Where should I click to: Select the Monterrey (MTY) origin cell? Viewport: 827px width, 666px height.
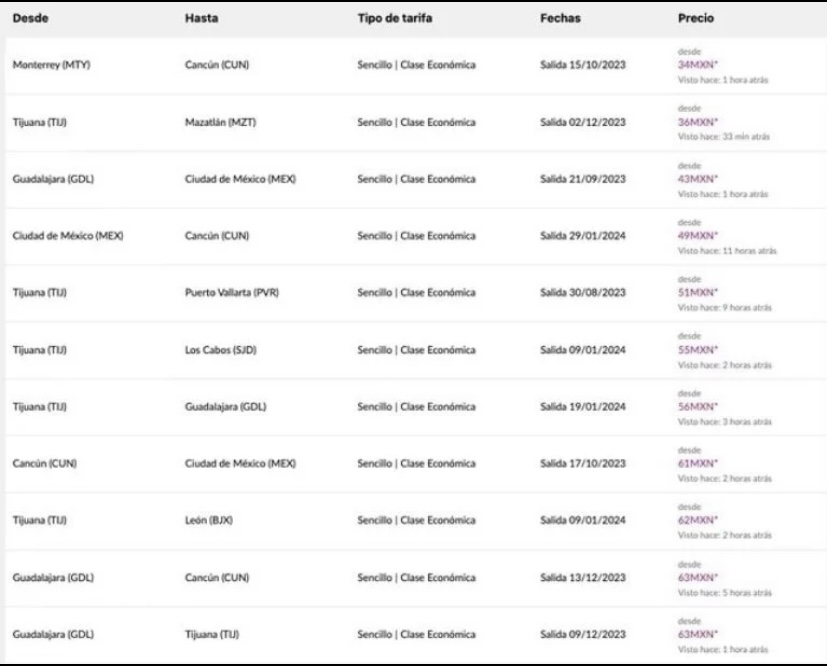tap(51, 65)
